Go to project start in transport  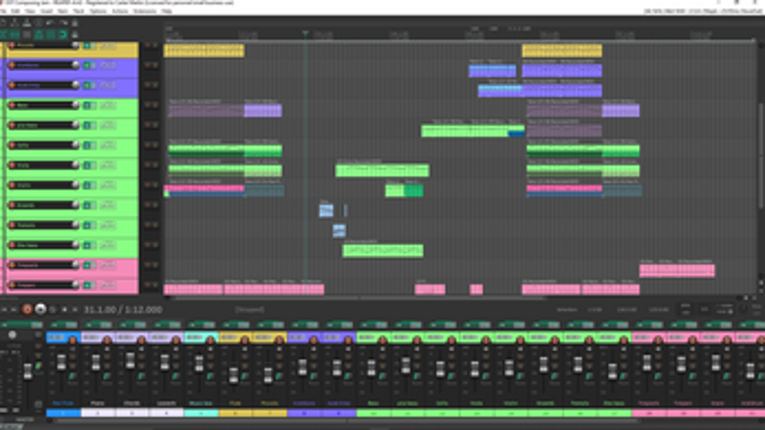(x=4, y=309)
